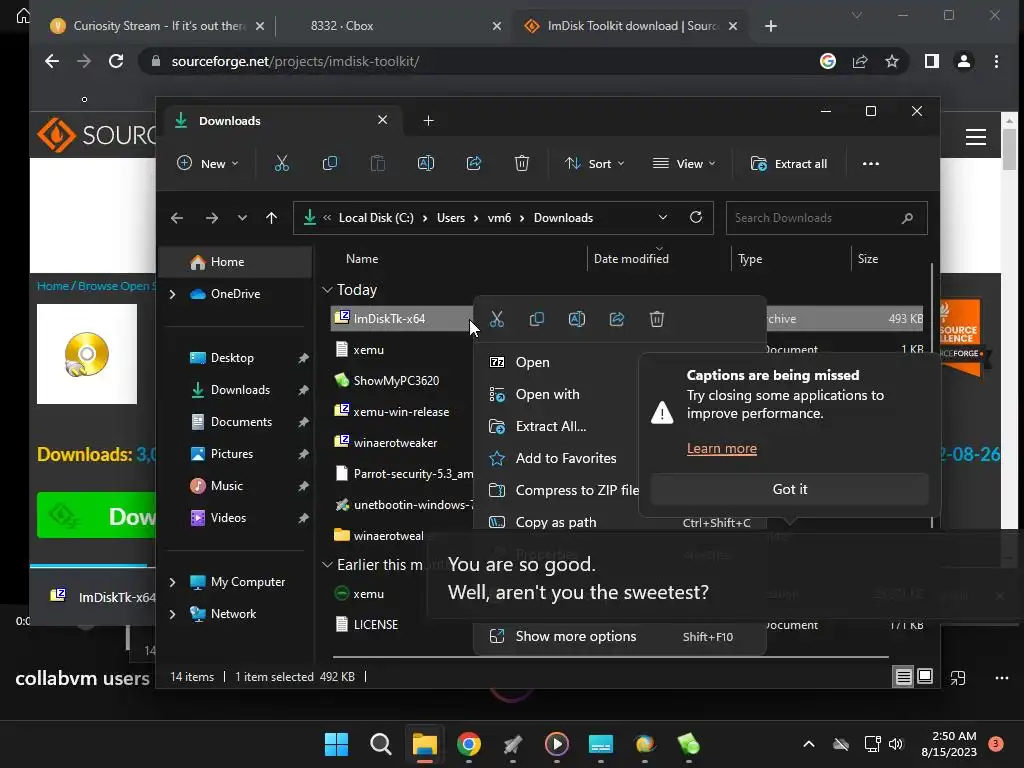
Task: Open New item dropdown
Action: click(x=208, y=163)
